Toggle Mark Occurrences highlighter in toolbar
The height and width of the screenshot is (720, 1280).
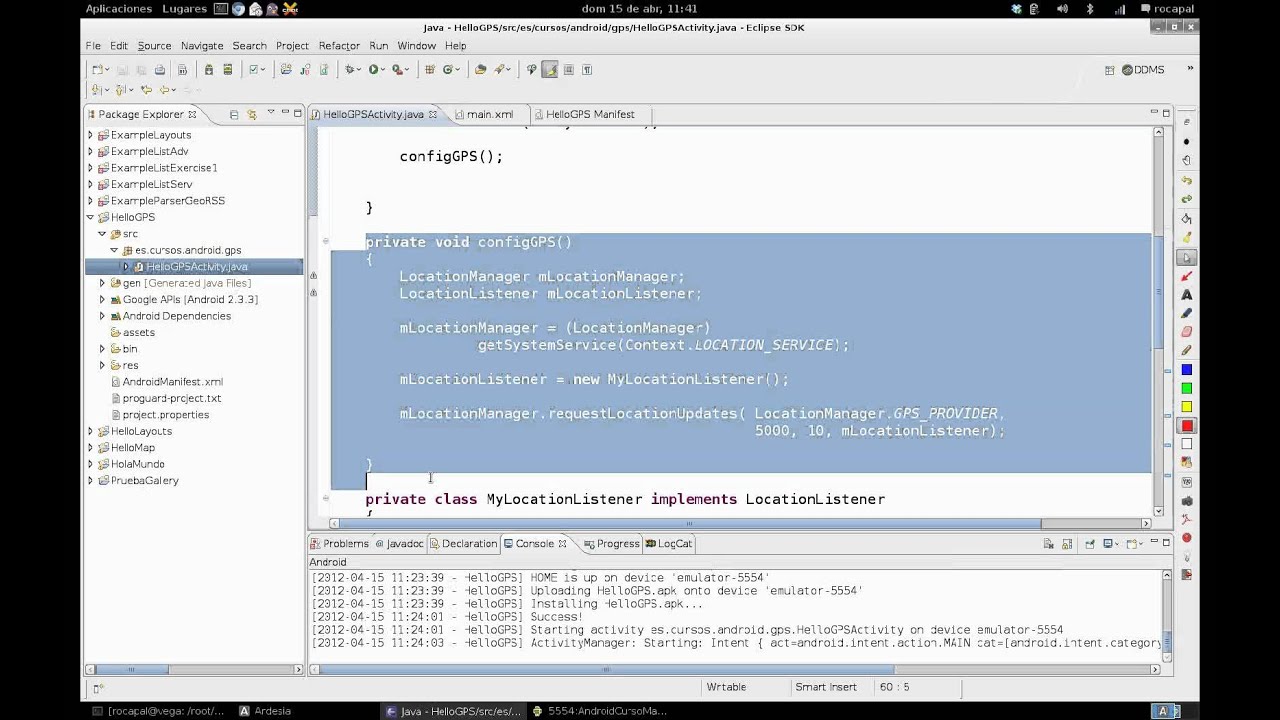coord(550,69)
